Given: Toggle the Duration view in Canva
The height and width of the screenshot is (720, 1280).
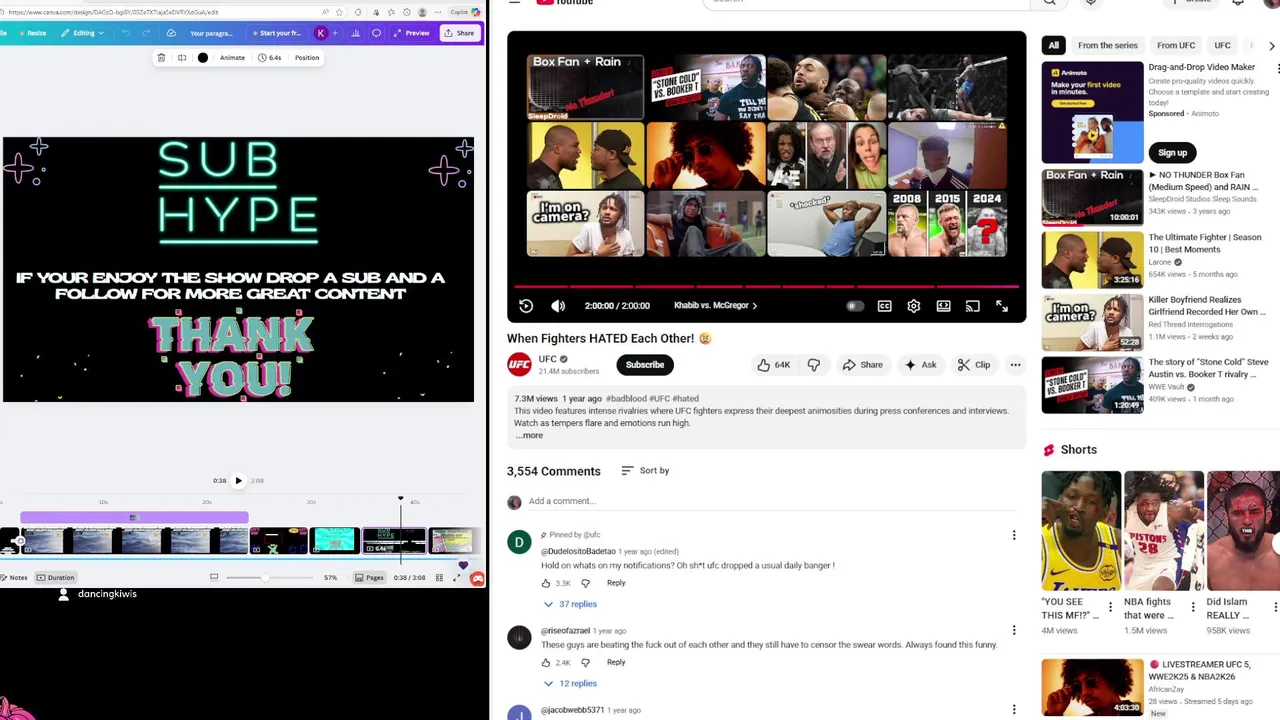Looking at the screenshot, I should [55, 577].
